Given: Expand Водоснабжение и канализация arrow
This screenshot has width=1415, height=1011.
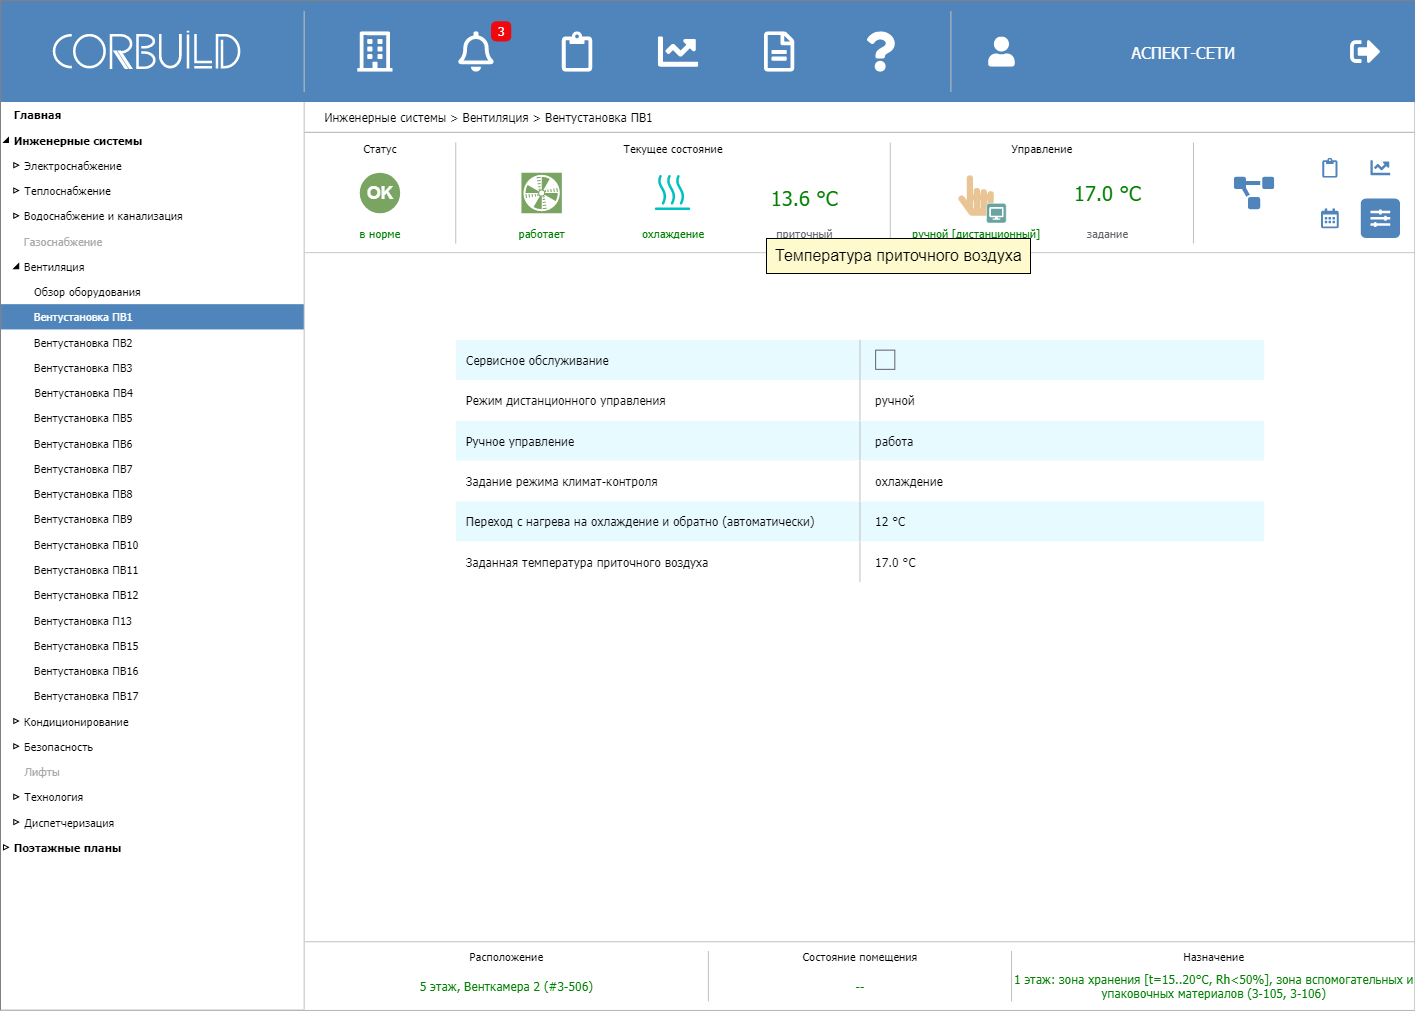Looking at the screenshot, I should pos(16,216).
